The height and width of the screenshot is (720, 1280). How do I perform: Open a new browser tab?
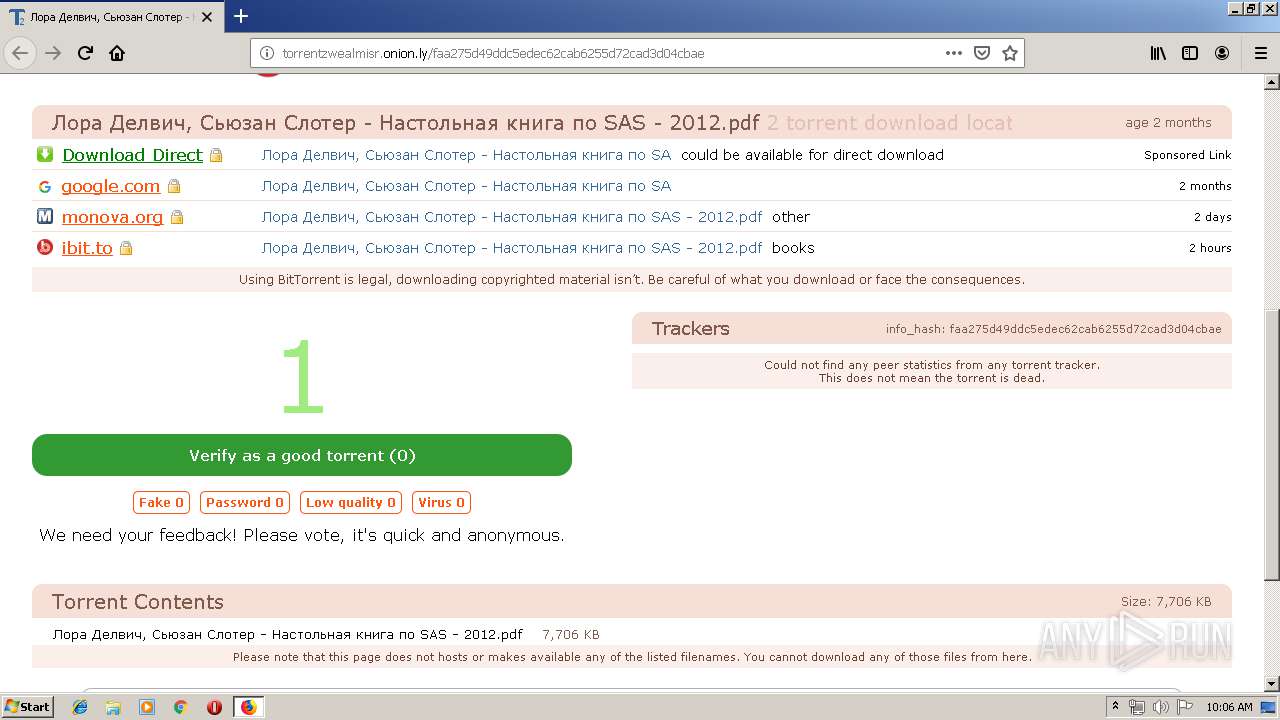coord(241,16)
